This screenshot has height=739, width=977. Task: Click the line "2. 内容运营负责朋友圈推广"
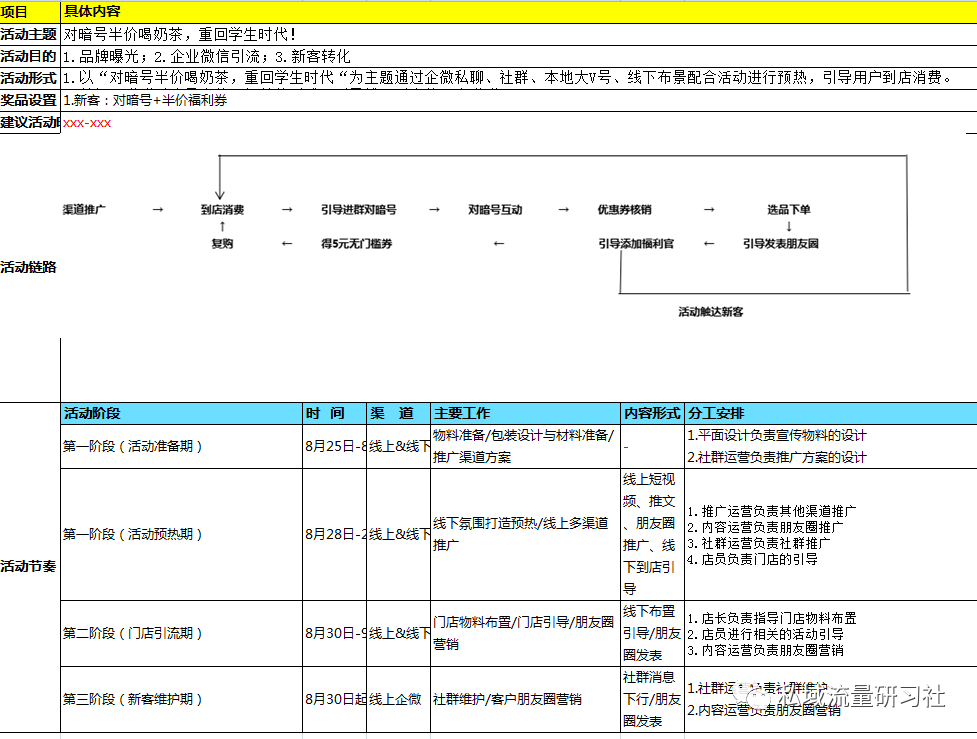(765, 528)
